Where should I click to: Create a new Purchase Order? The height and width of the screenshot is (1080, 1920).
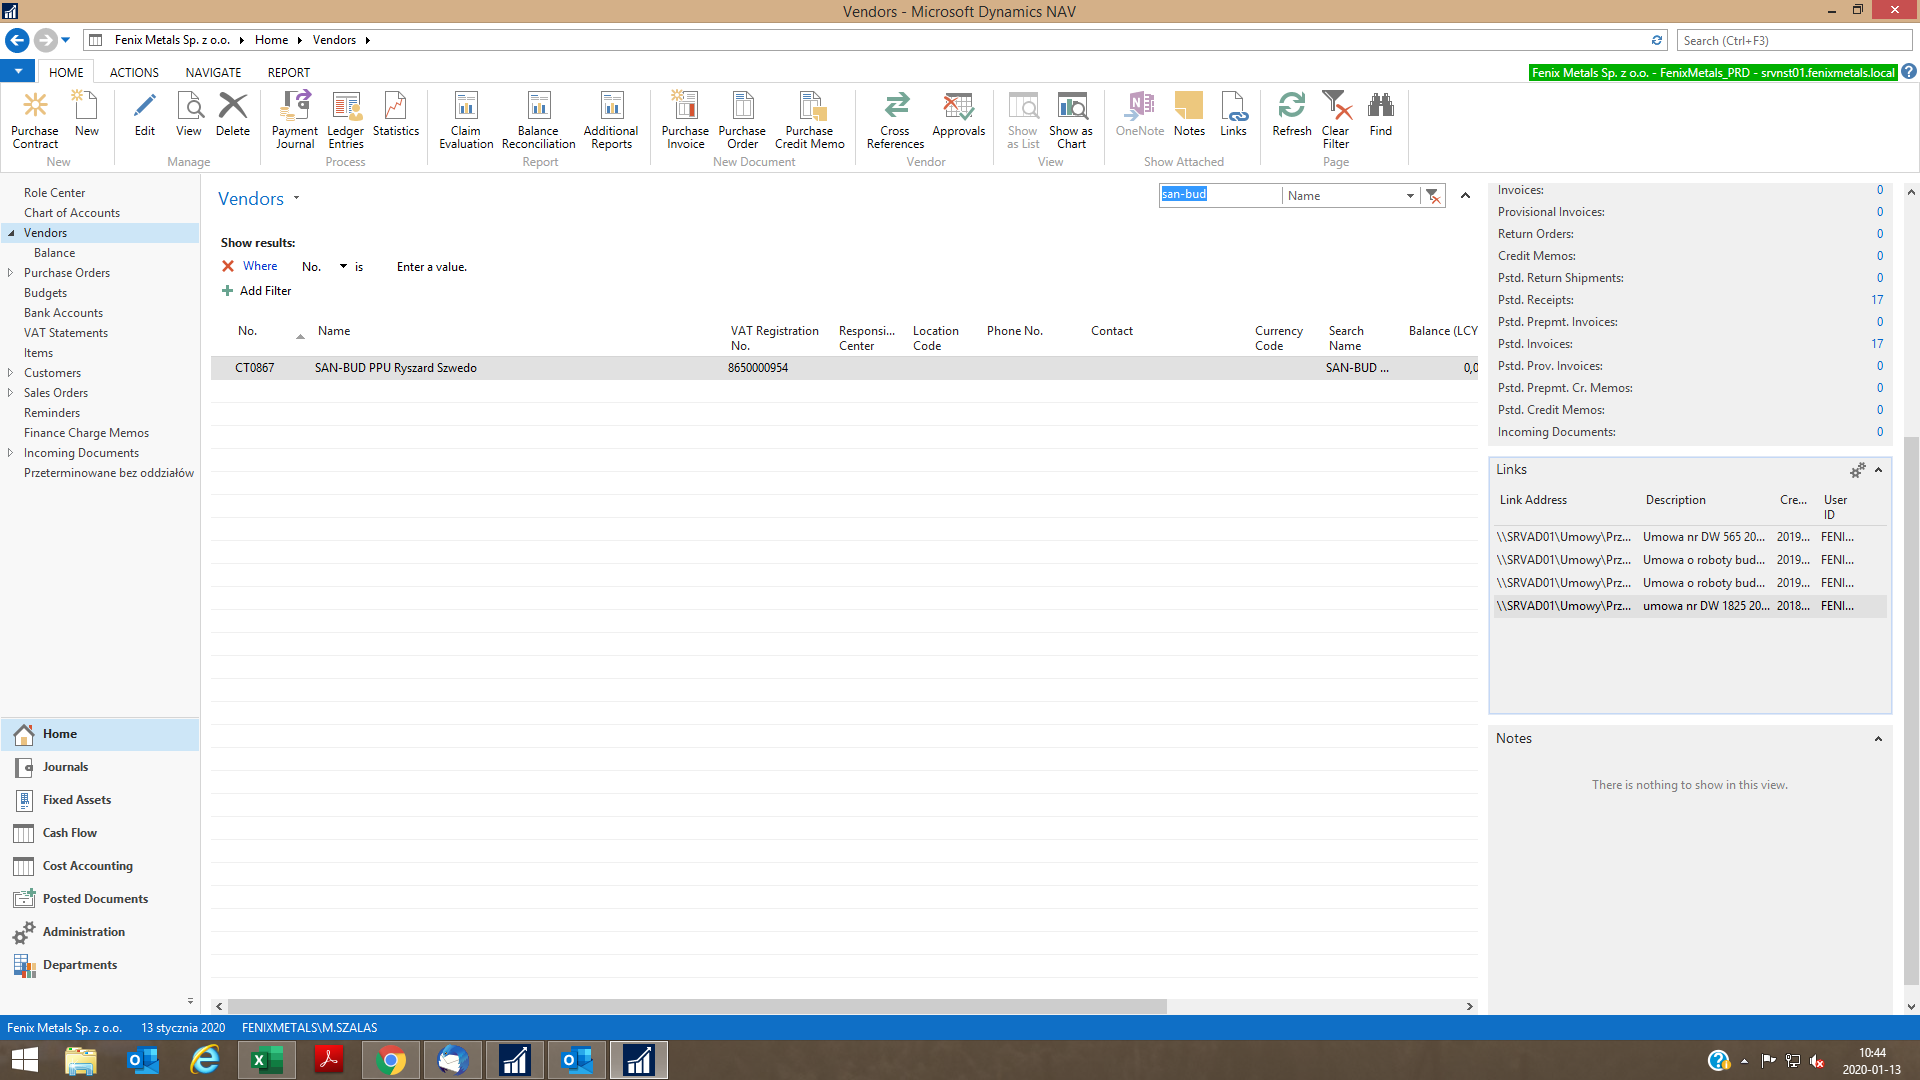point(742,120)
